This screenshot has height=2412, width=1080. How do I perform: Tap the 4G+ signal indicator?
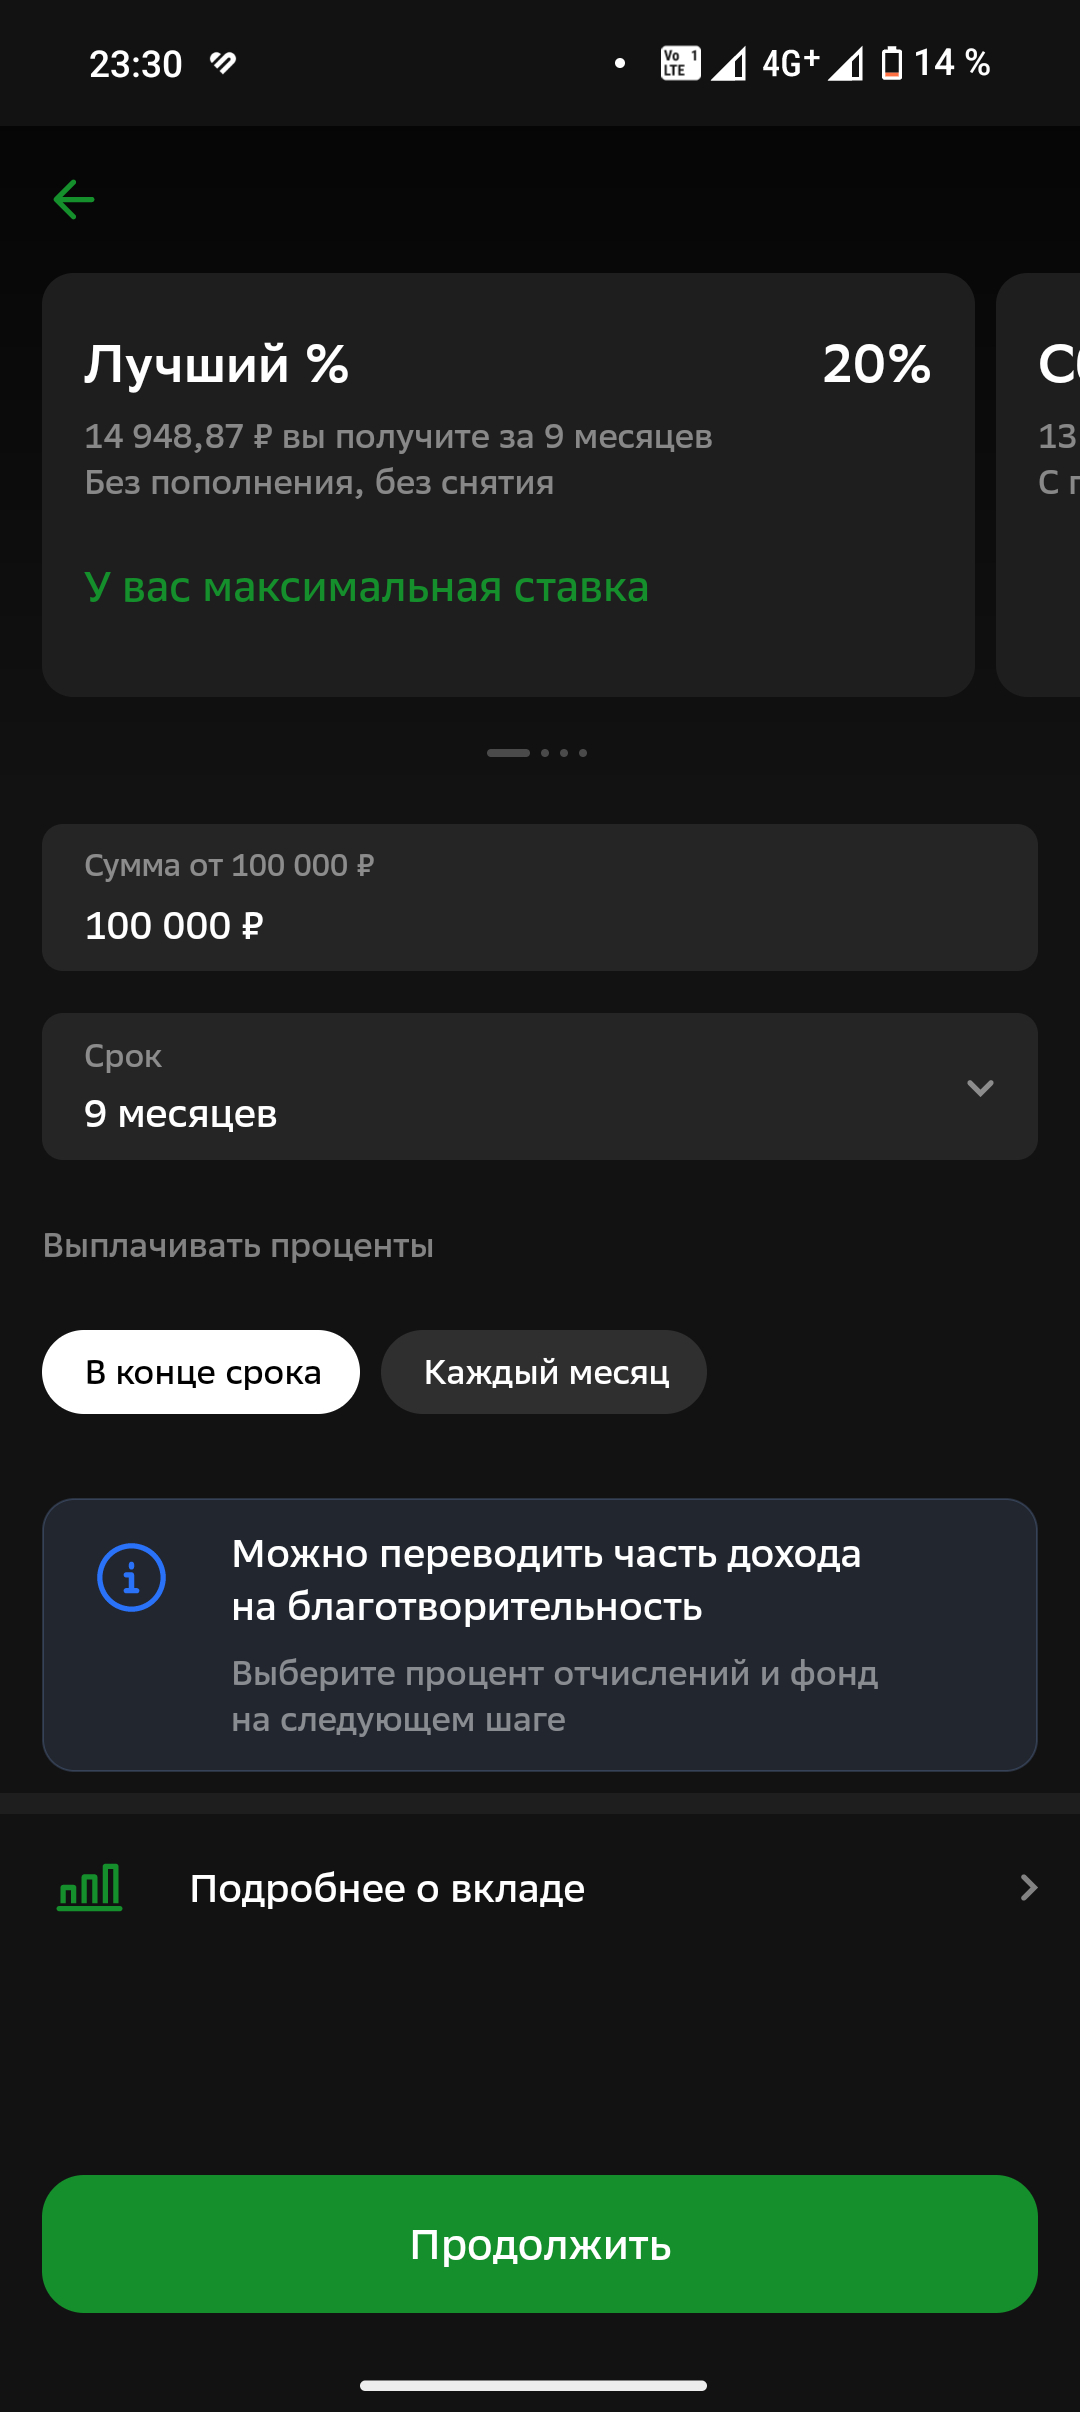point(790,64)
